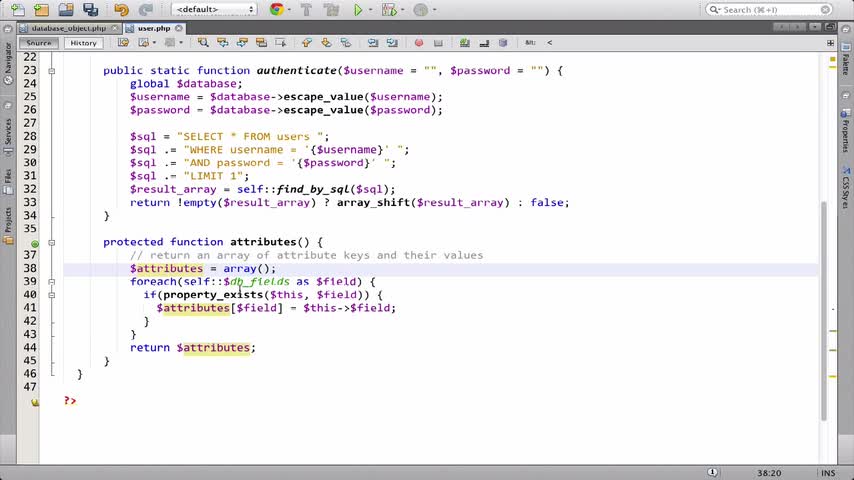Open the Properties panel on the right

846,131
